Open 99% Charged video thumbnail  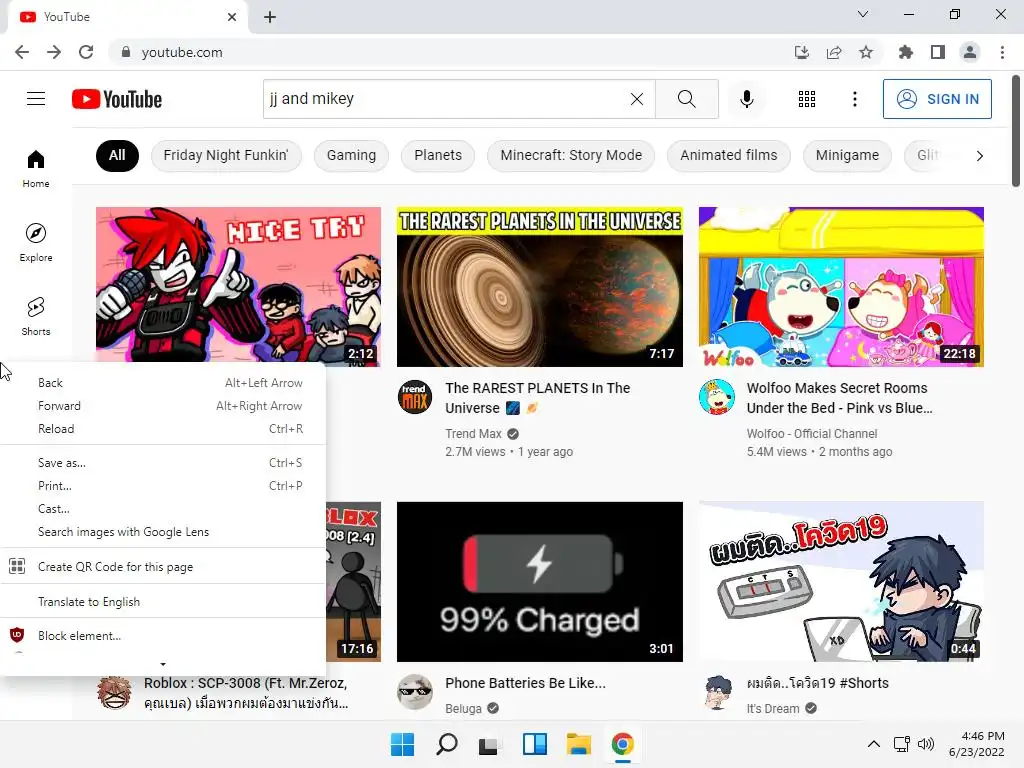coord(539,581)
